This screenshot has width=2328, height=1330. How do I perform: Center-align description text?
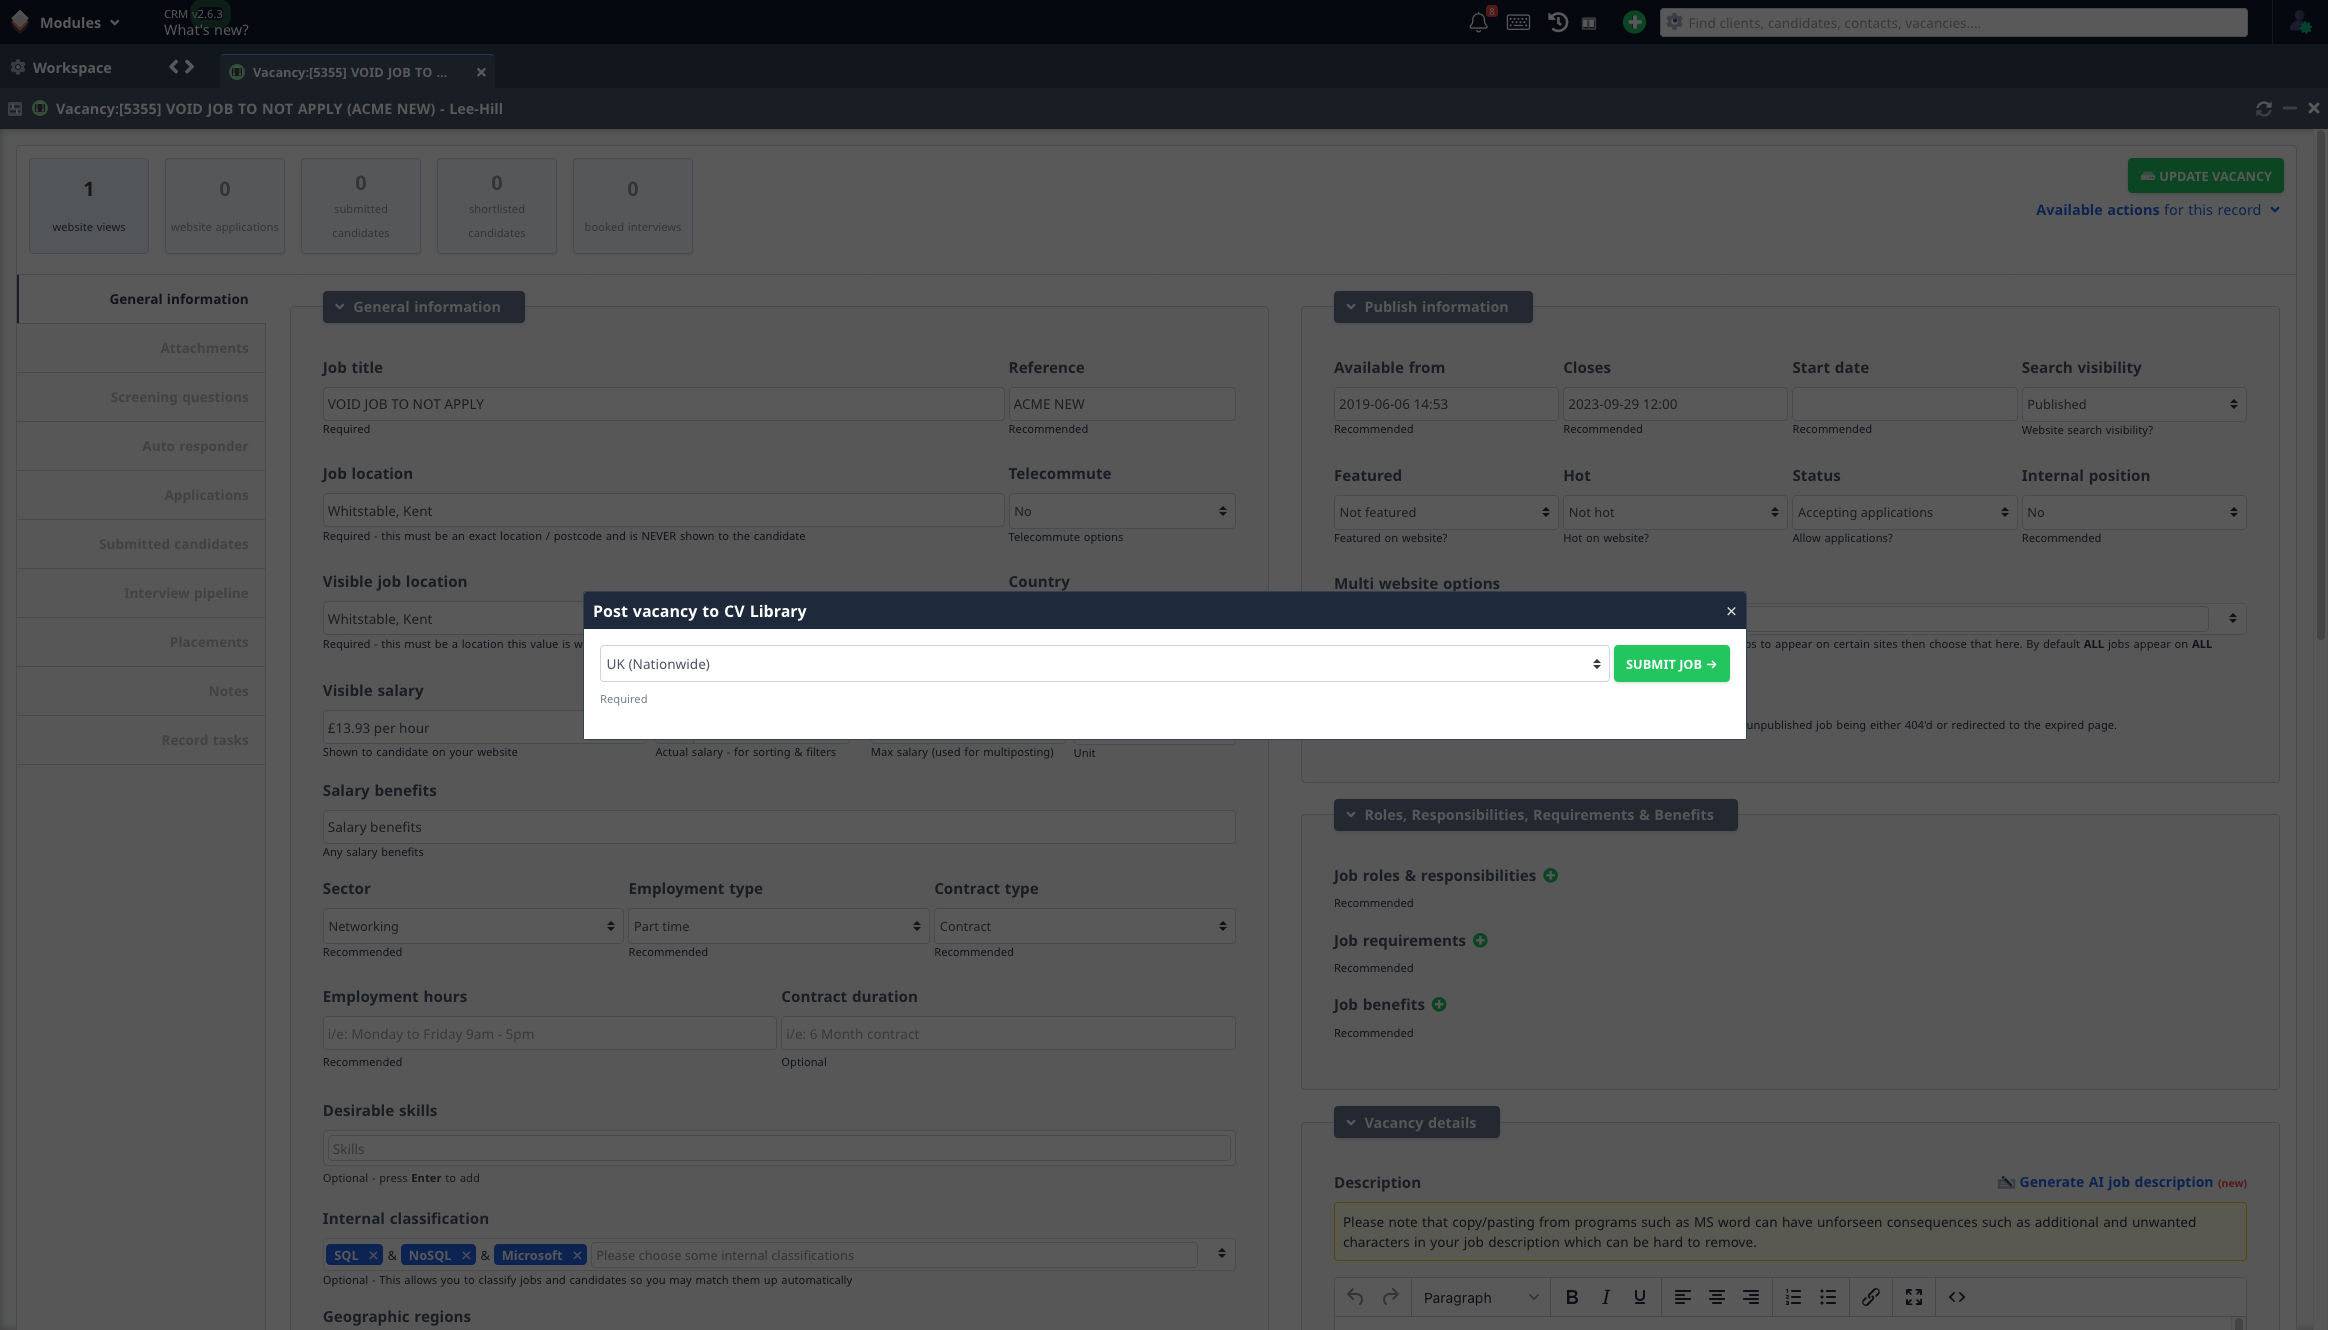click(x=1717, y=1297)
